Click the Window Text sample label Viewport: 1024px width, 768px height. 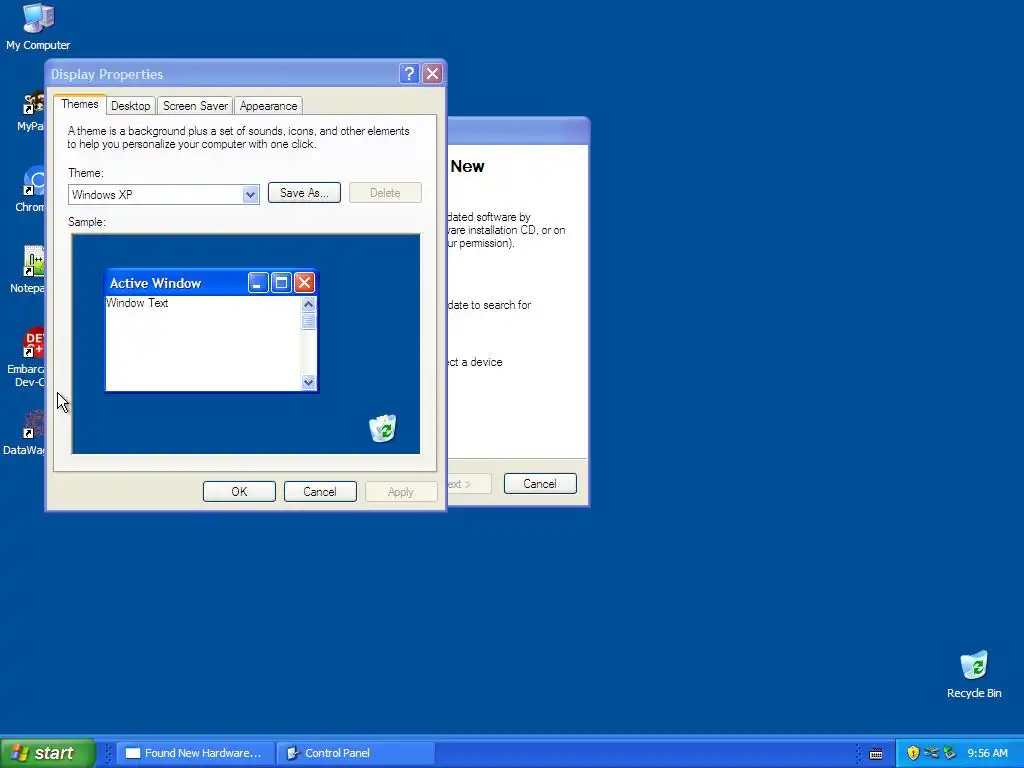pos(137,303)
